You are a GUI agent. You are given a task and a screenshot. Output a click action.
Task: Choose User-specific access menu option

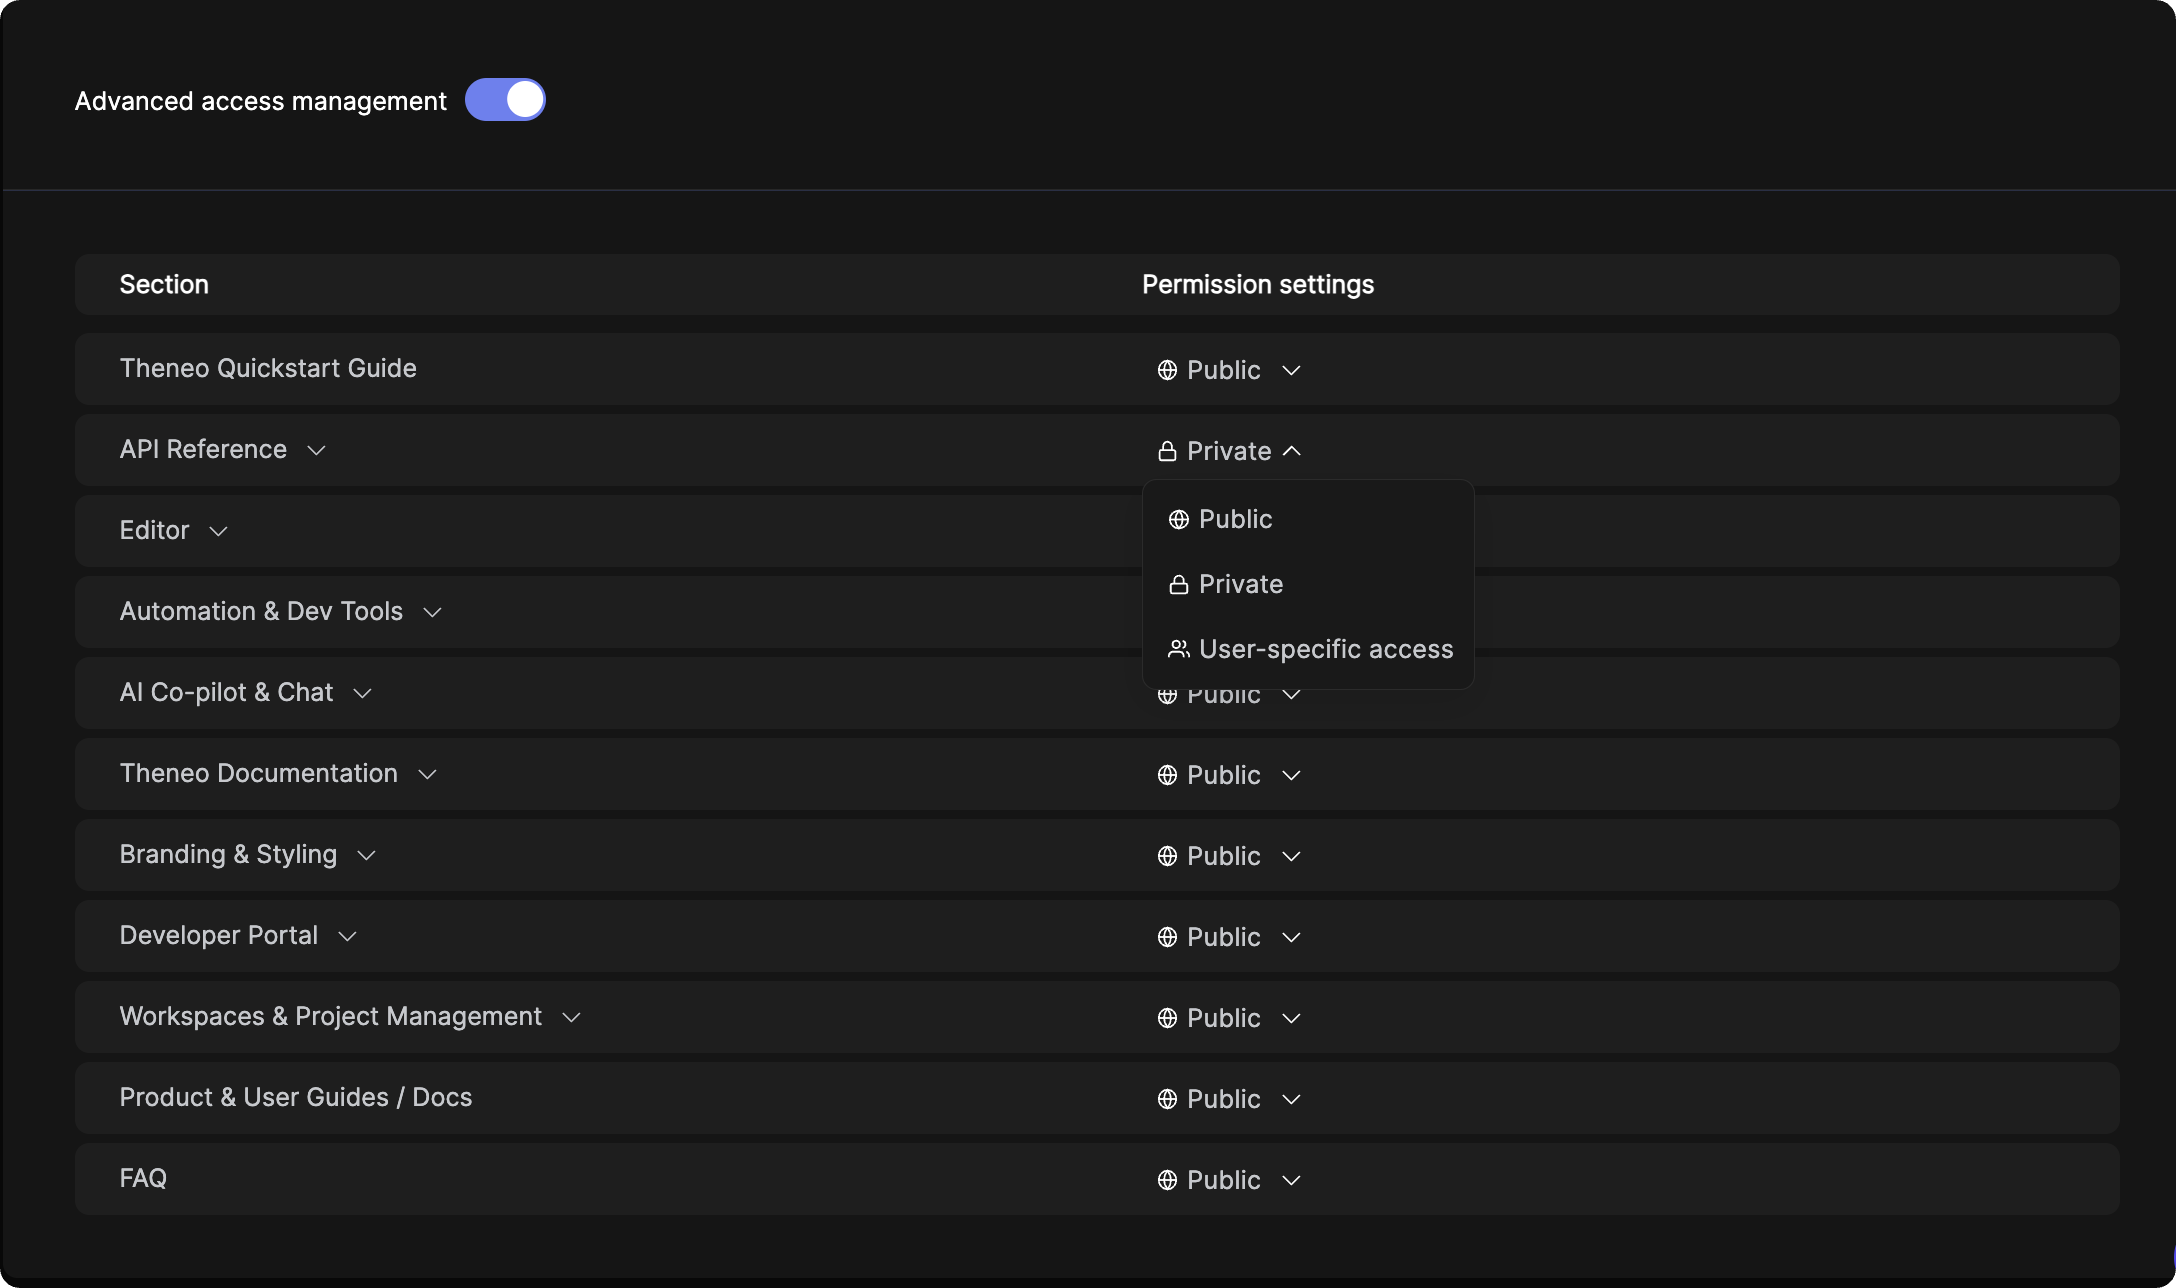pyautogui.click(x=1325, y=649)
